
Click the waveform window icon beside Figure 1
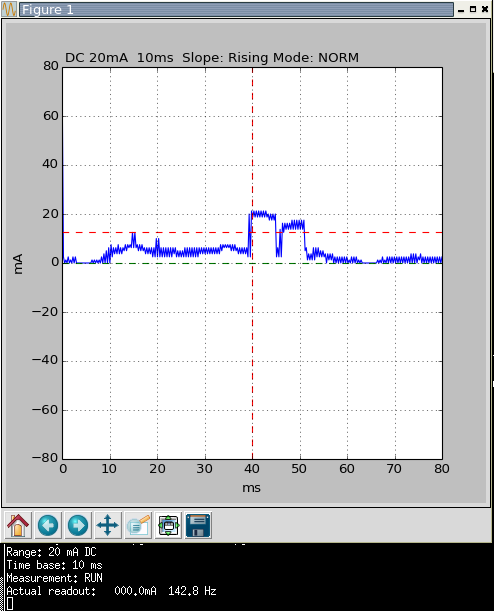pyautogui.click(x=9, y=9)
